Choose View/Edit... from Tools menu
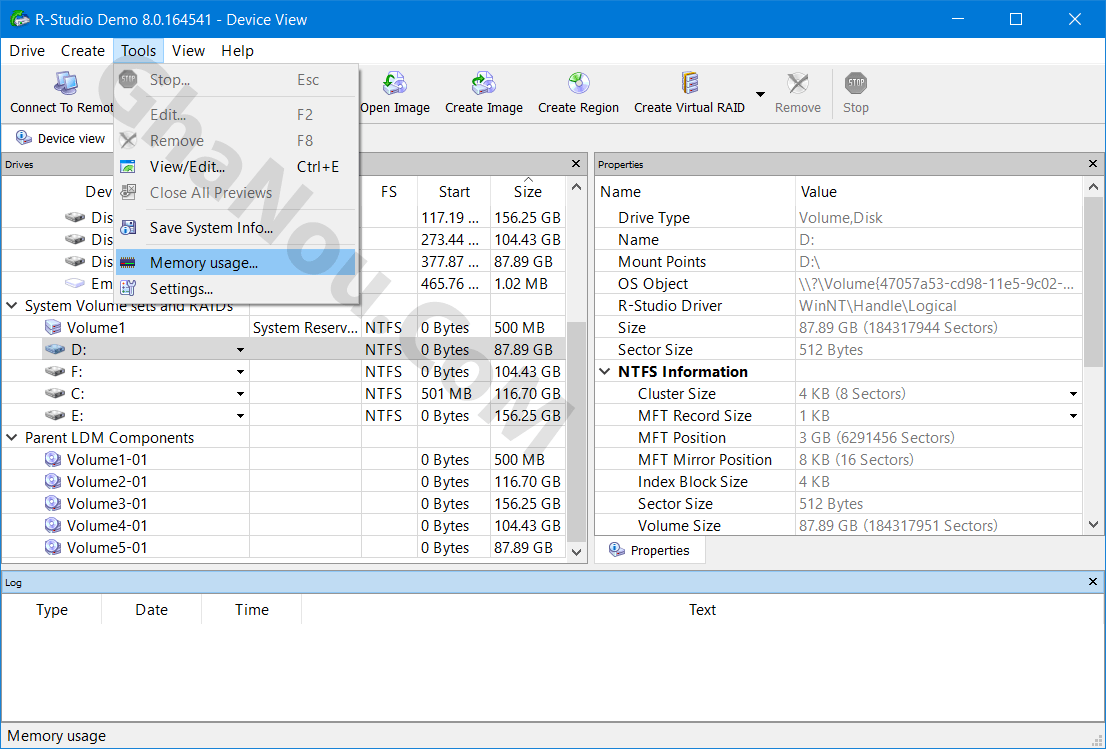The height and width of the screenshot is (749, 1106). coord(236,166)
